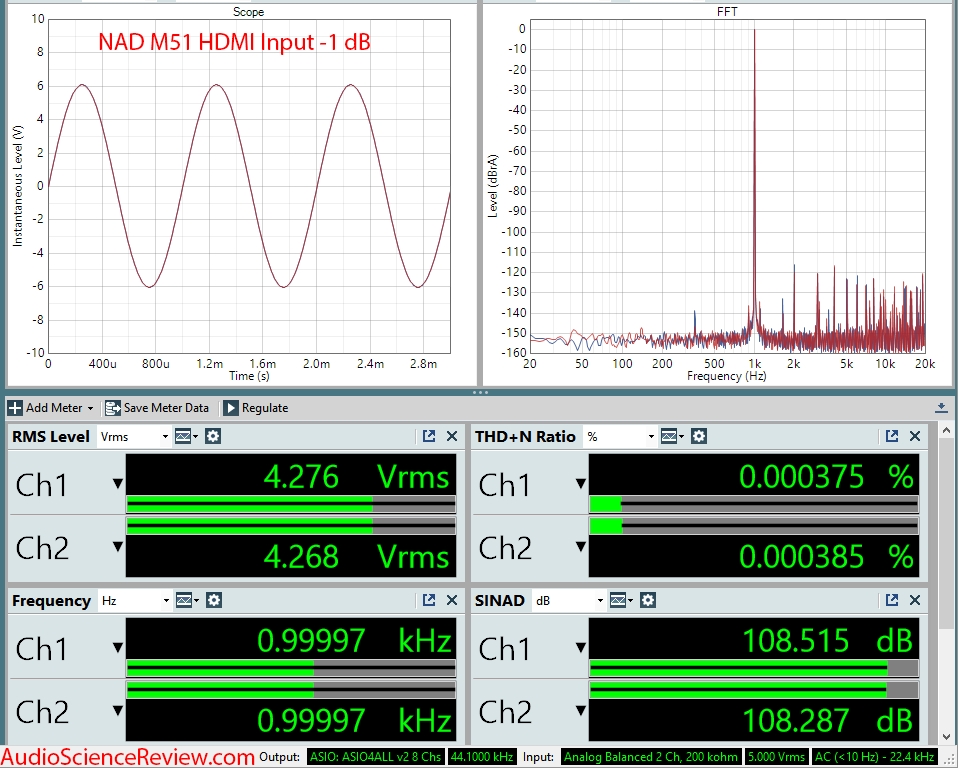
Task: Expand RMS Level Ch2 channel arrow
Action: (118, 547)
